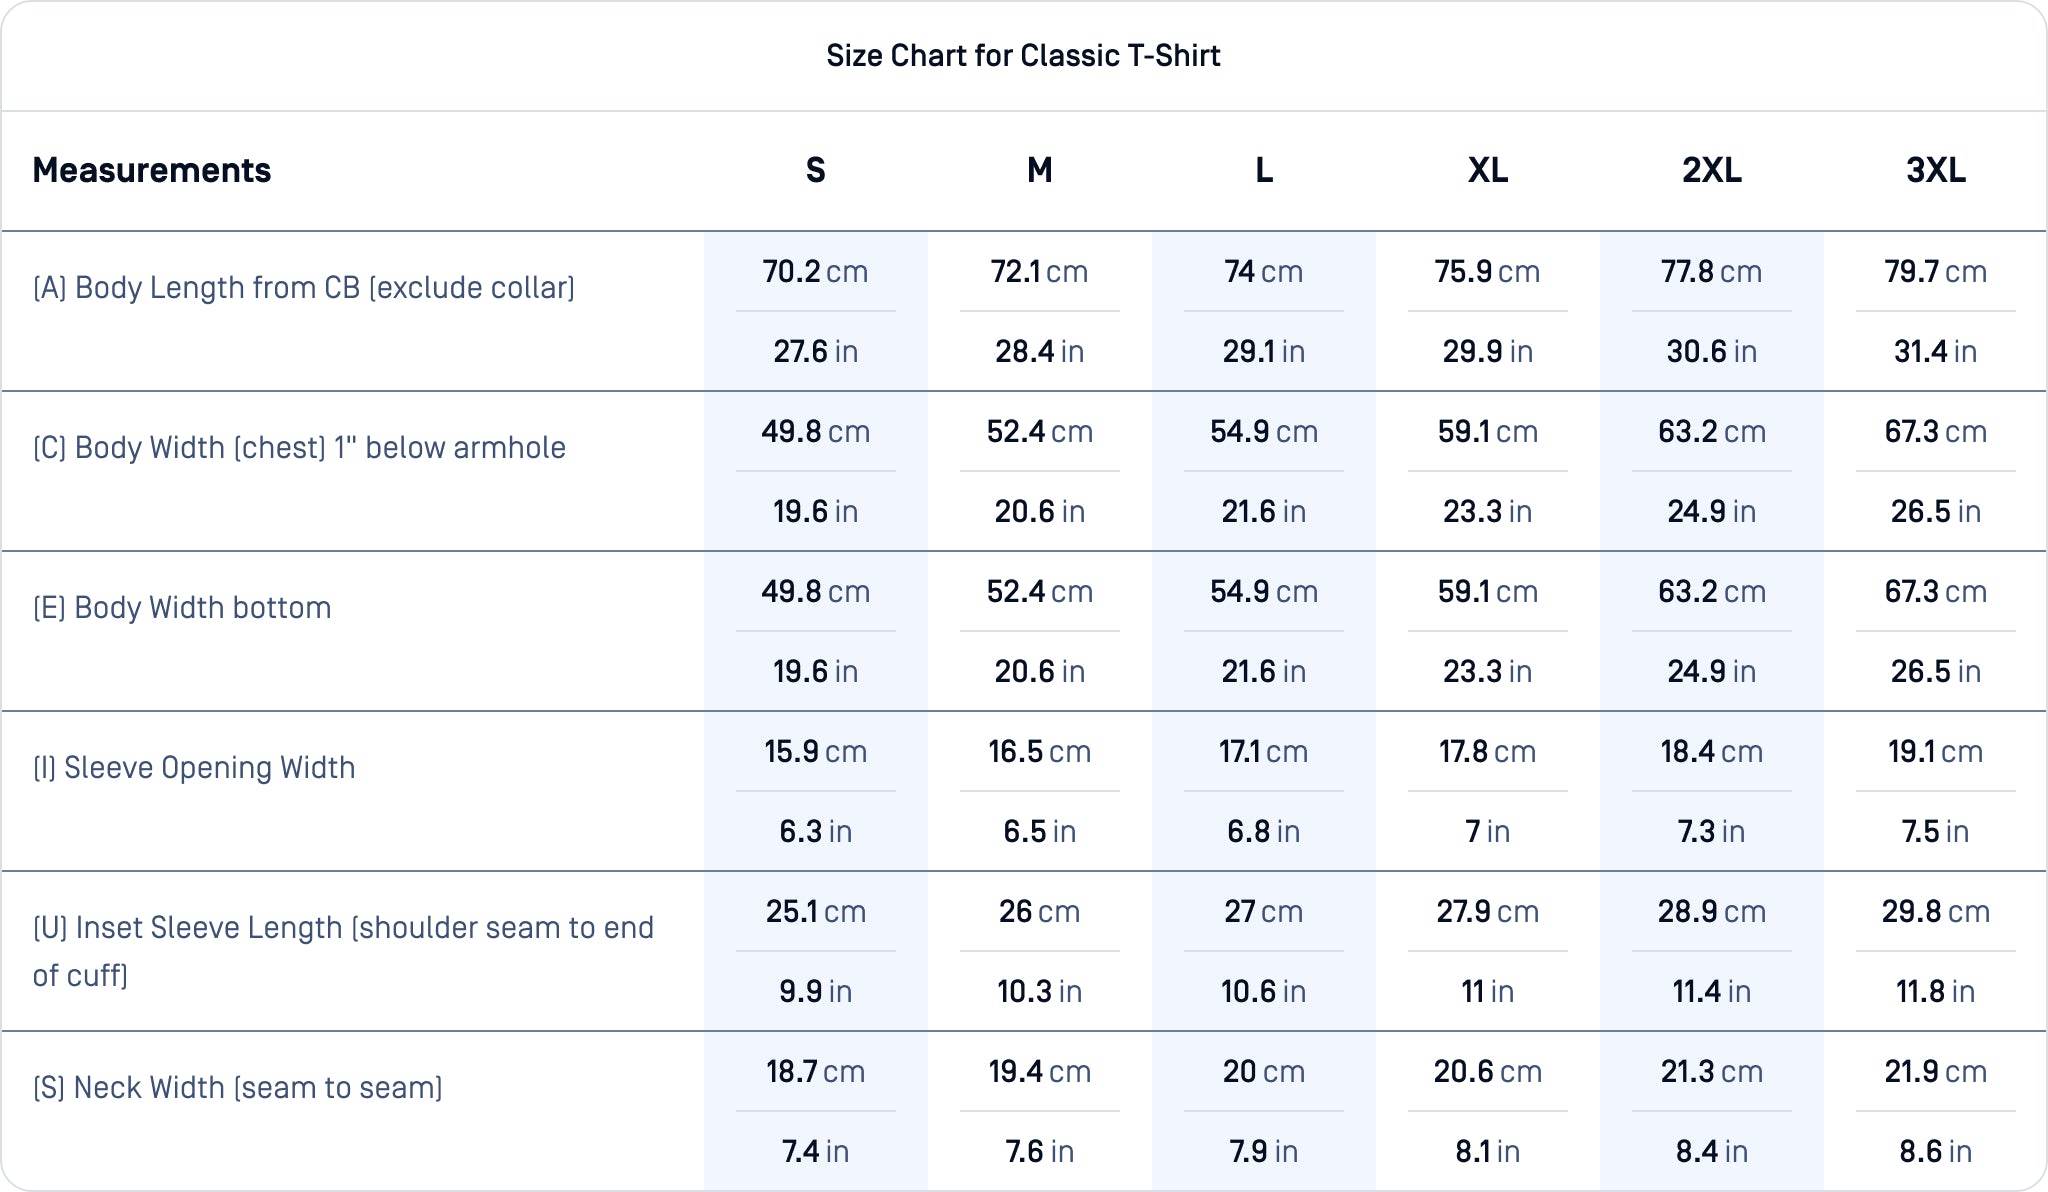Click the 20.6 cm neck width cell
This screenshot has height=1192, width=2048.
(x=1488, y=1072)
